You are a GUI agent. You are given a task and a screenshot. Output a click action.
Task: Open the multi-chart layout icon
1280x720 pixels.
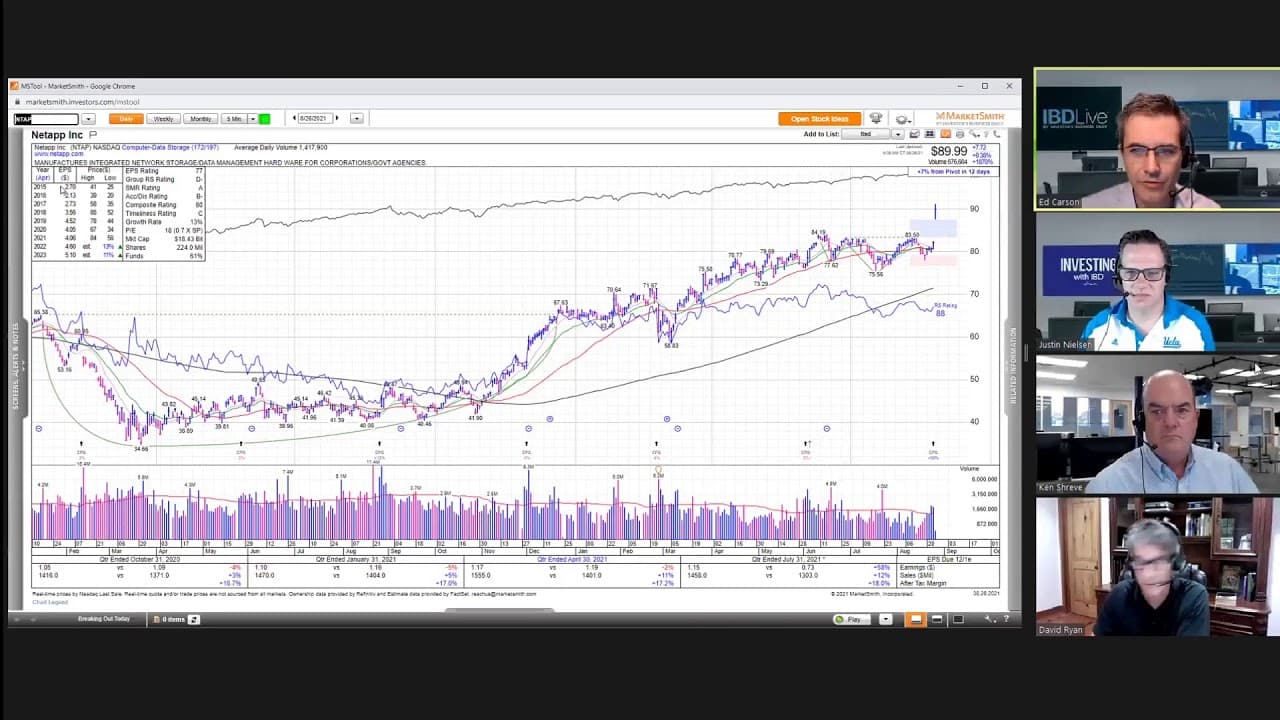929,134
